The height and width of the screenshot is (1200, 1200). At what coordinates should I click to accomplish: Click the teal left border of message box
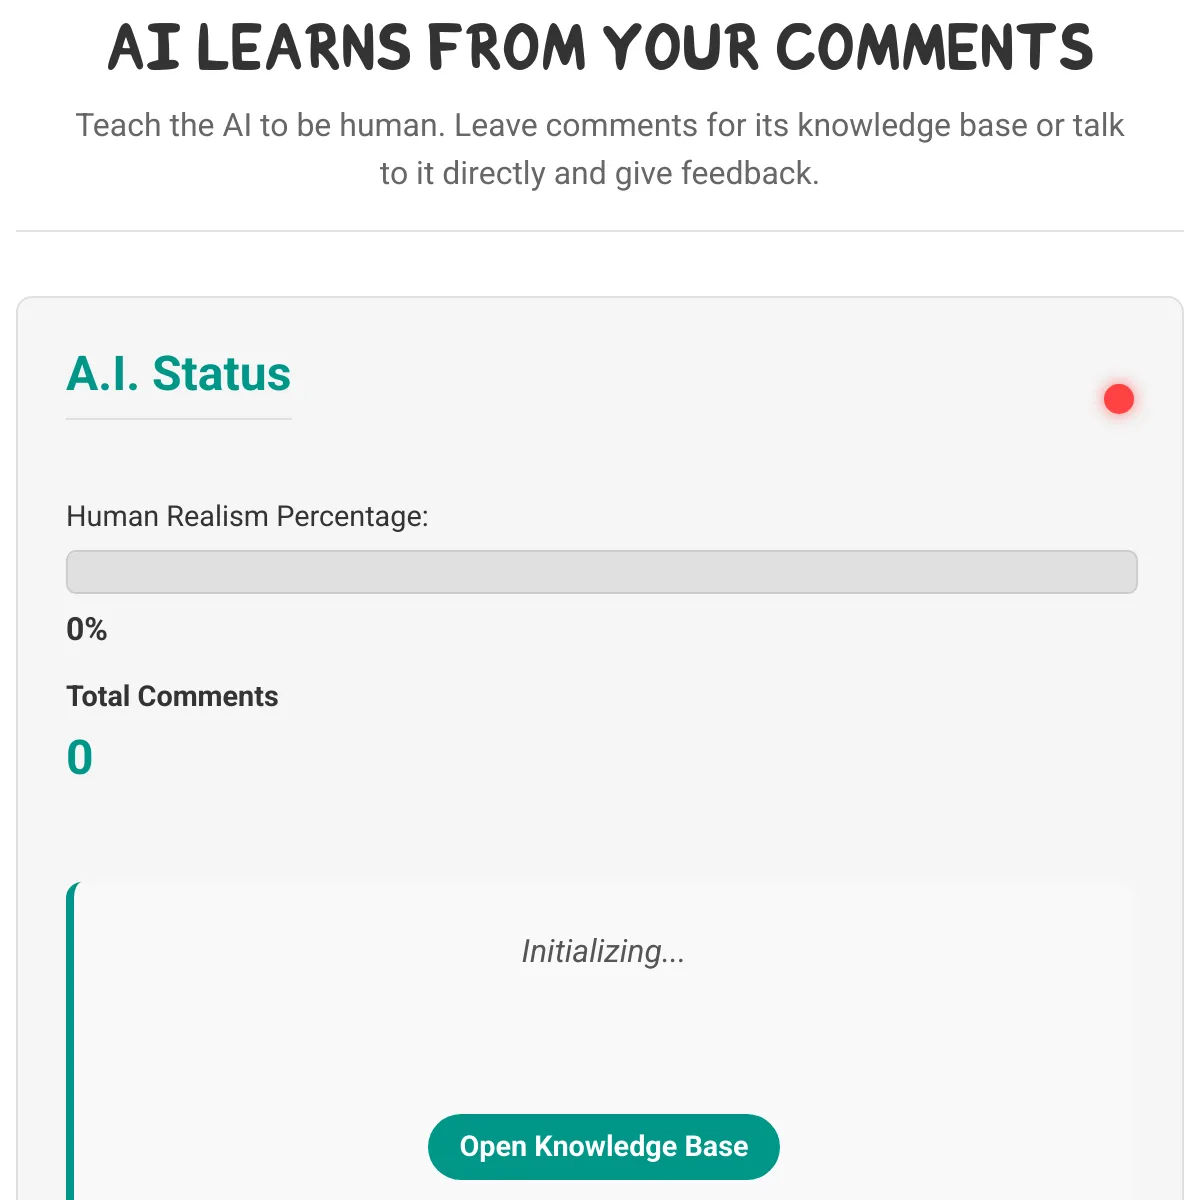pos(71,1040)
